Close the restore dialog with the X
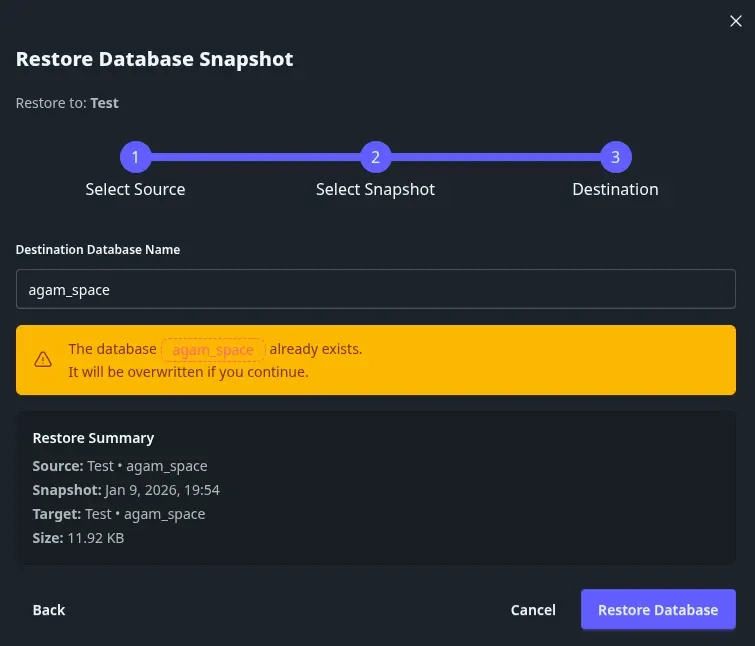This screenshot has height=646, width=755. 735,21
